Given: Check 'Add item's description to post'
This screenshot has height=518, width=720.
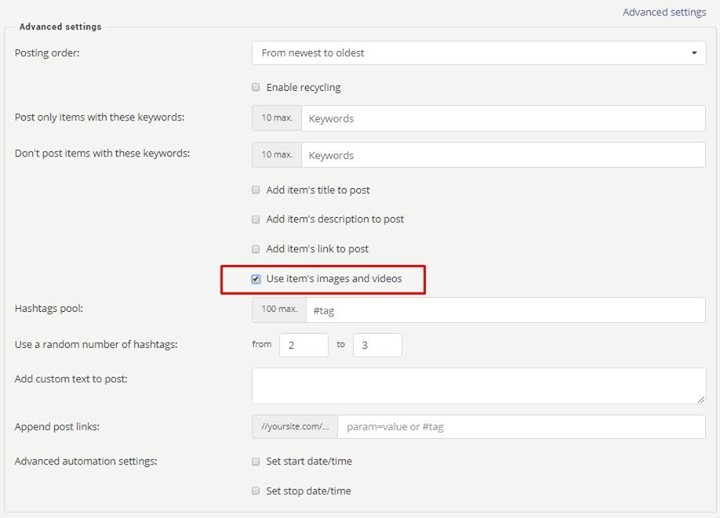Looking at the screenshot, I should coord(256,219).
